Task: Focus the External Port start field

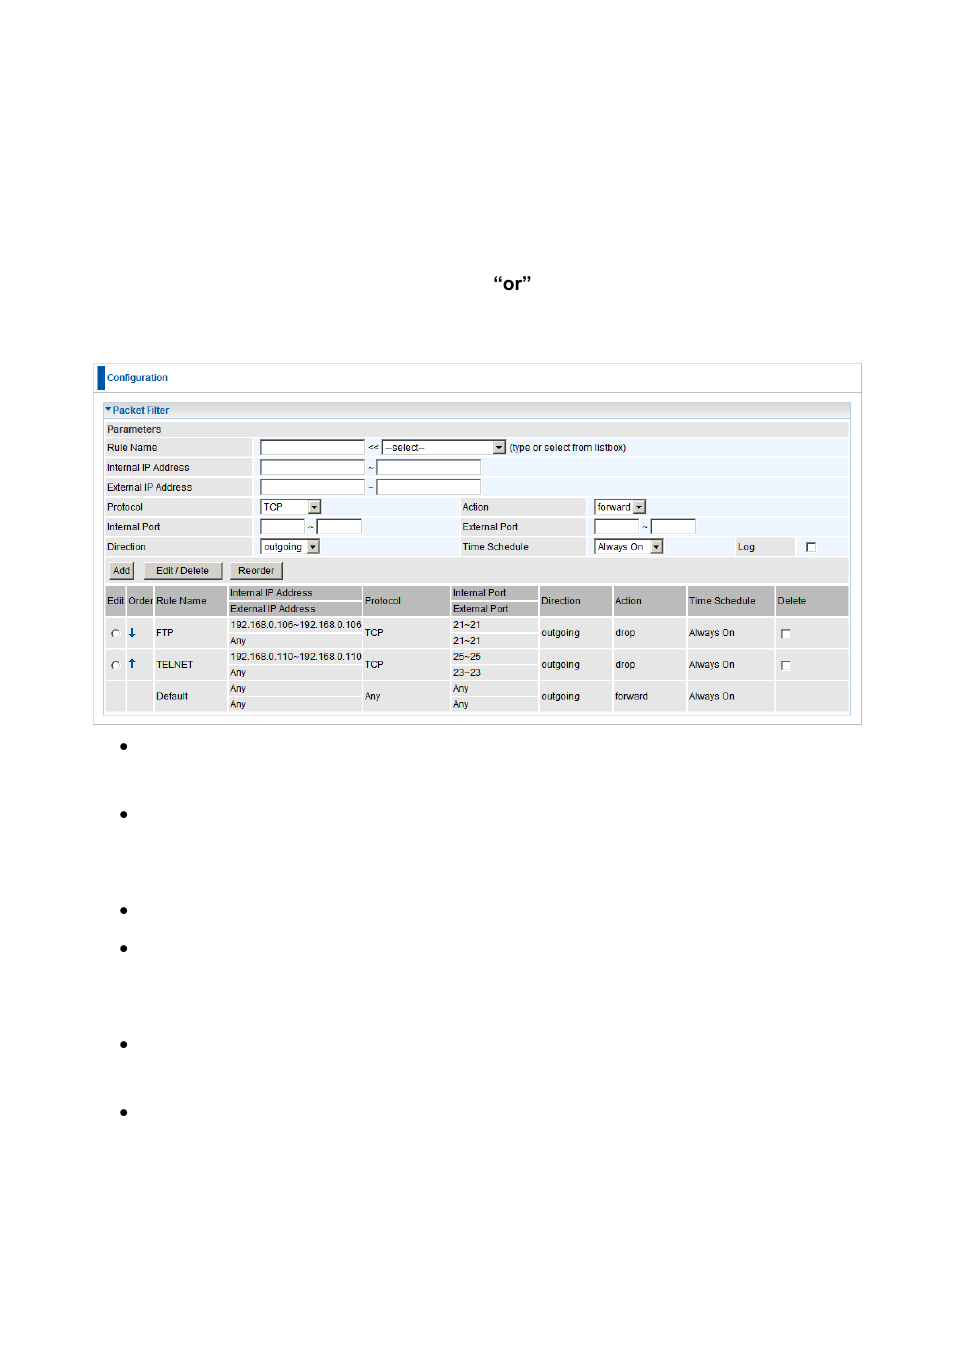Action: coord(616,527)
